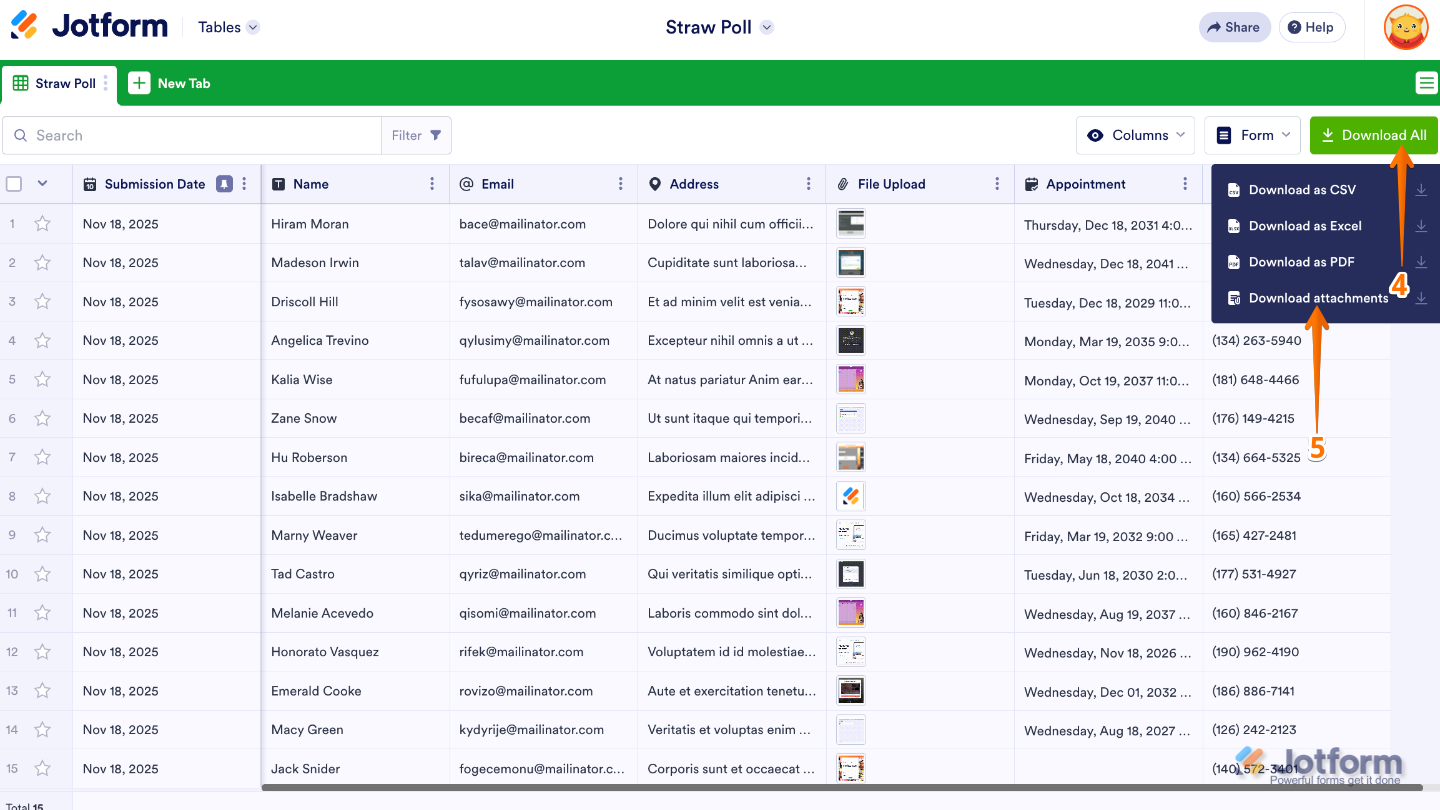Click the Share button
The height and width of the screenshot is (810, 1440).
1234,27
